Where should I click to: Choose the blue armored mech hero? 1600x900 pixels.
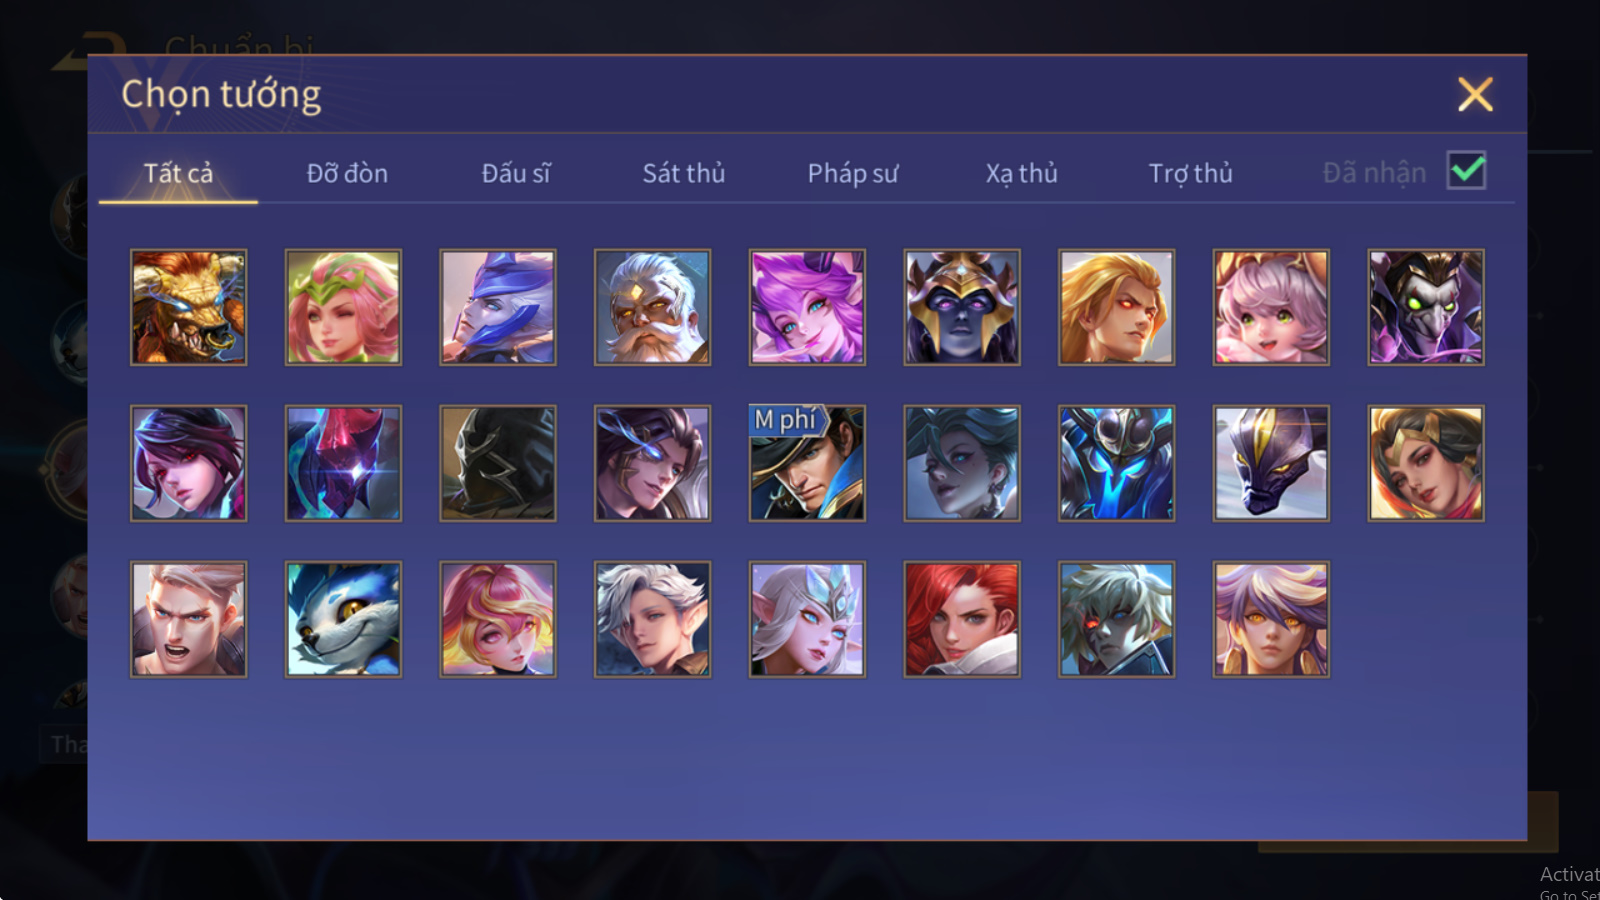[1116, 463]
